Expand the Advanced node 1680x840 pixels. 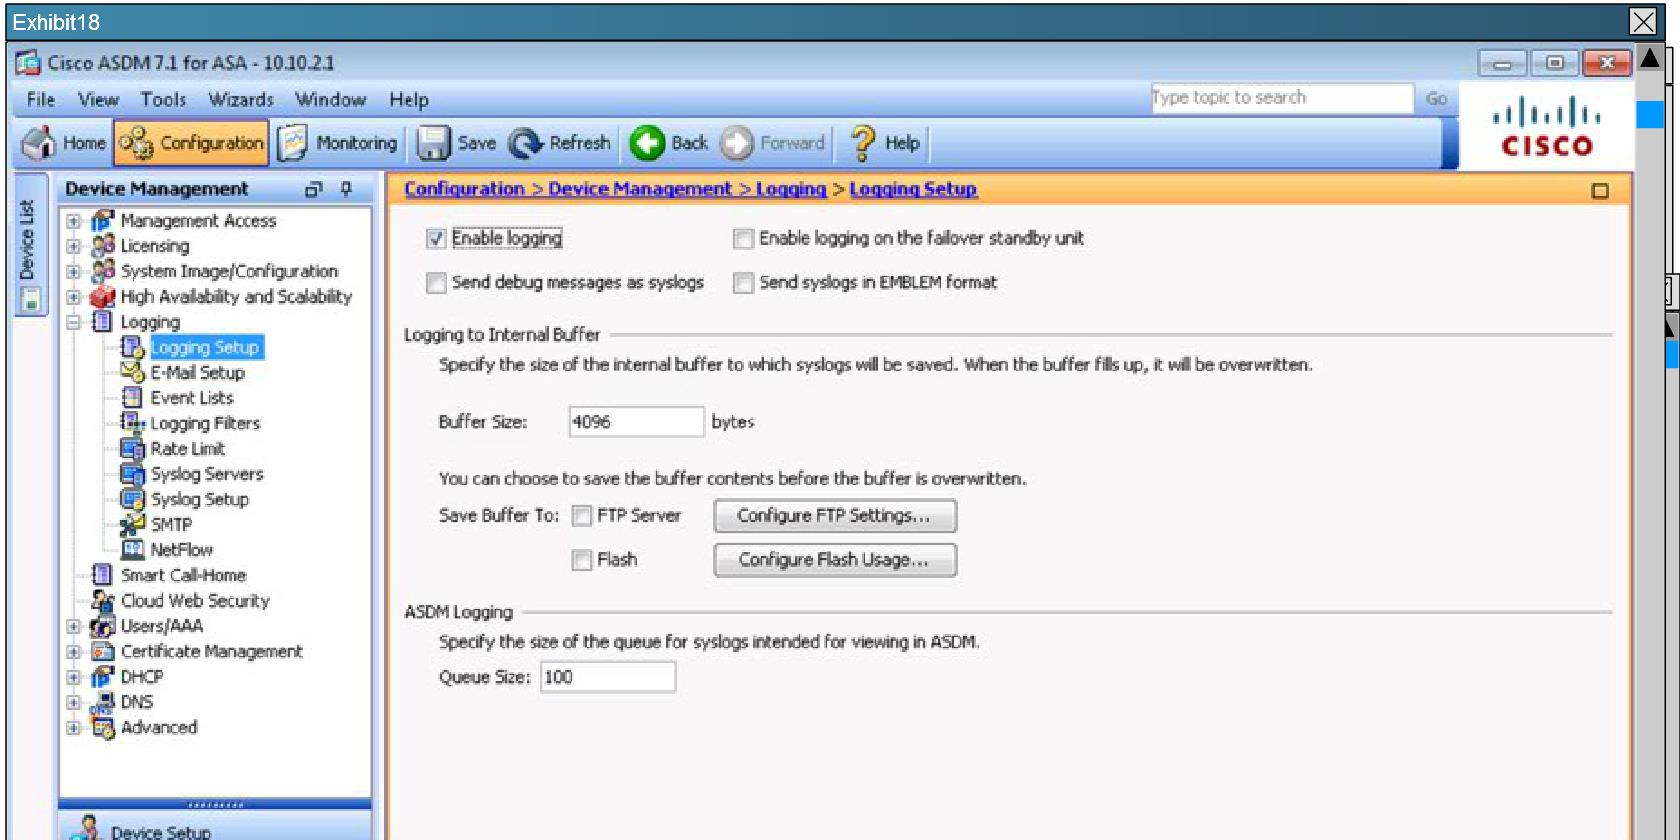coord(73,728)
